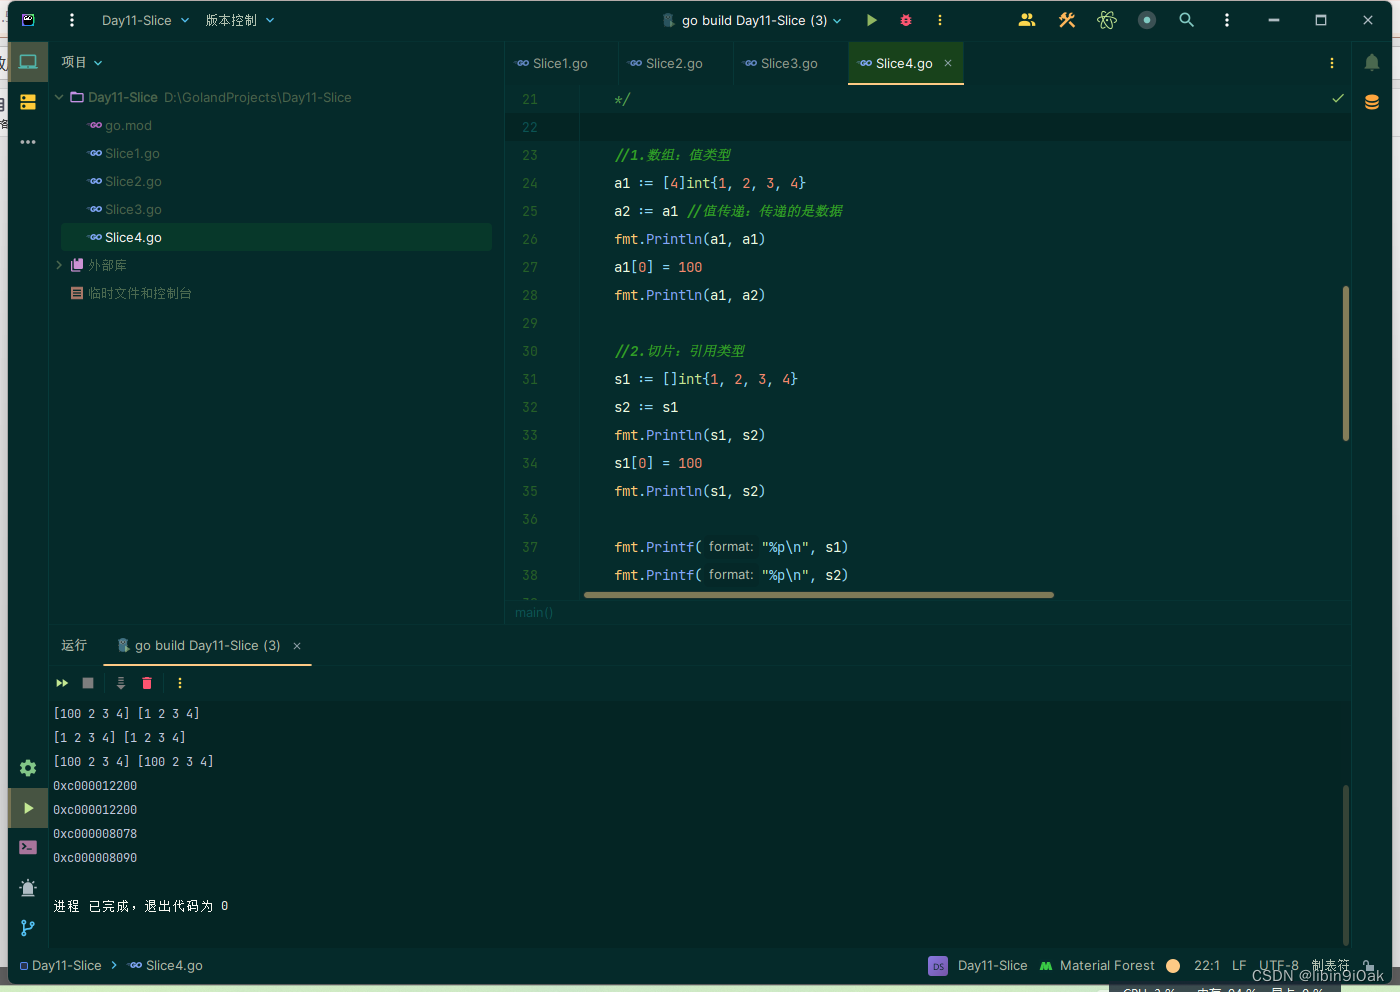Open the AI assistant atom icon
Screen dimensions: 1400x992
pyautogui.click(x=1107, y=20)
